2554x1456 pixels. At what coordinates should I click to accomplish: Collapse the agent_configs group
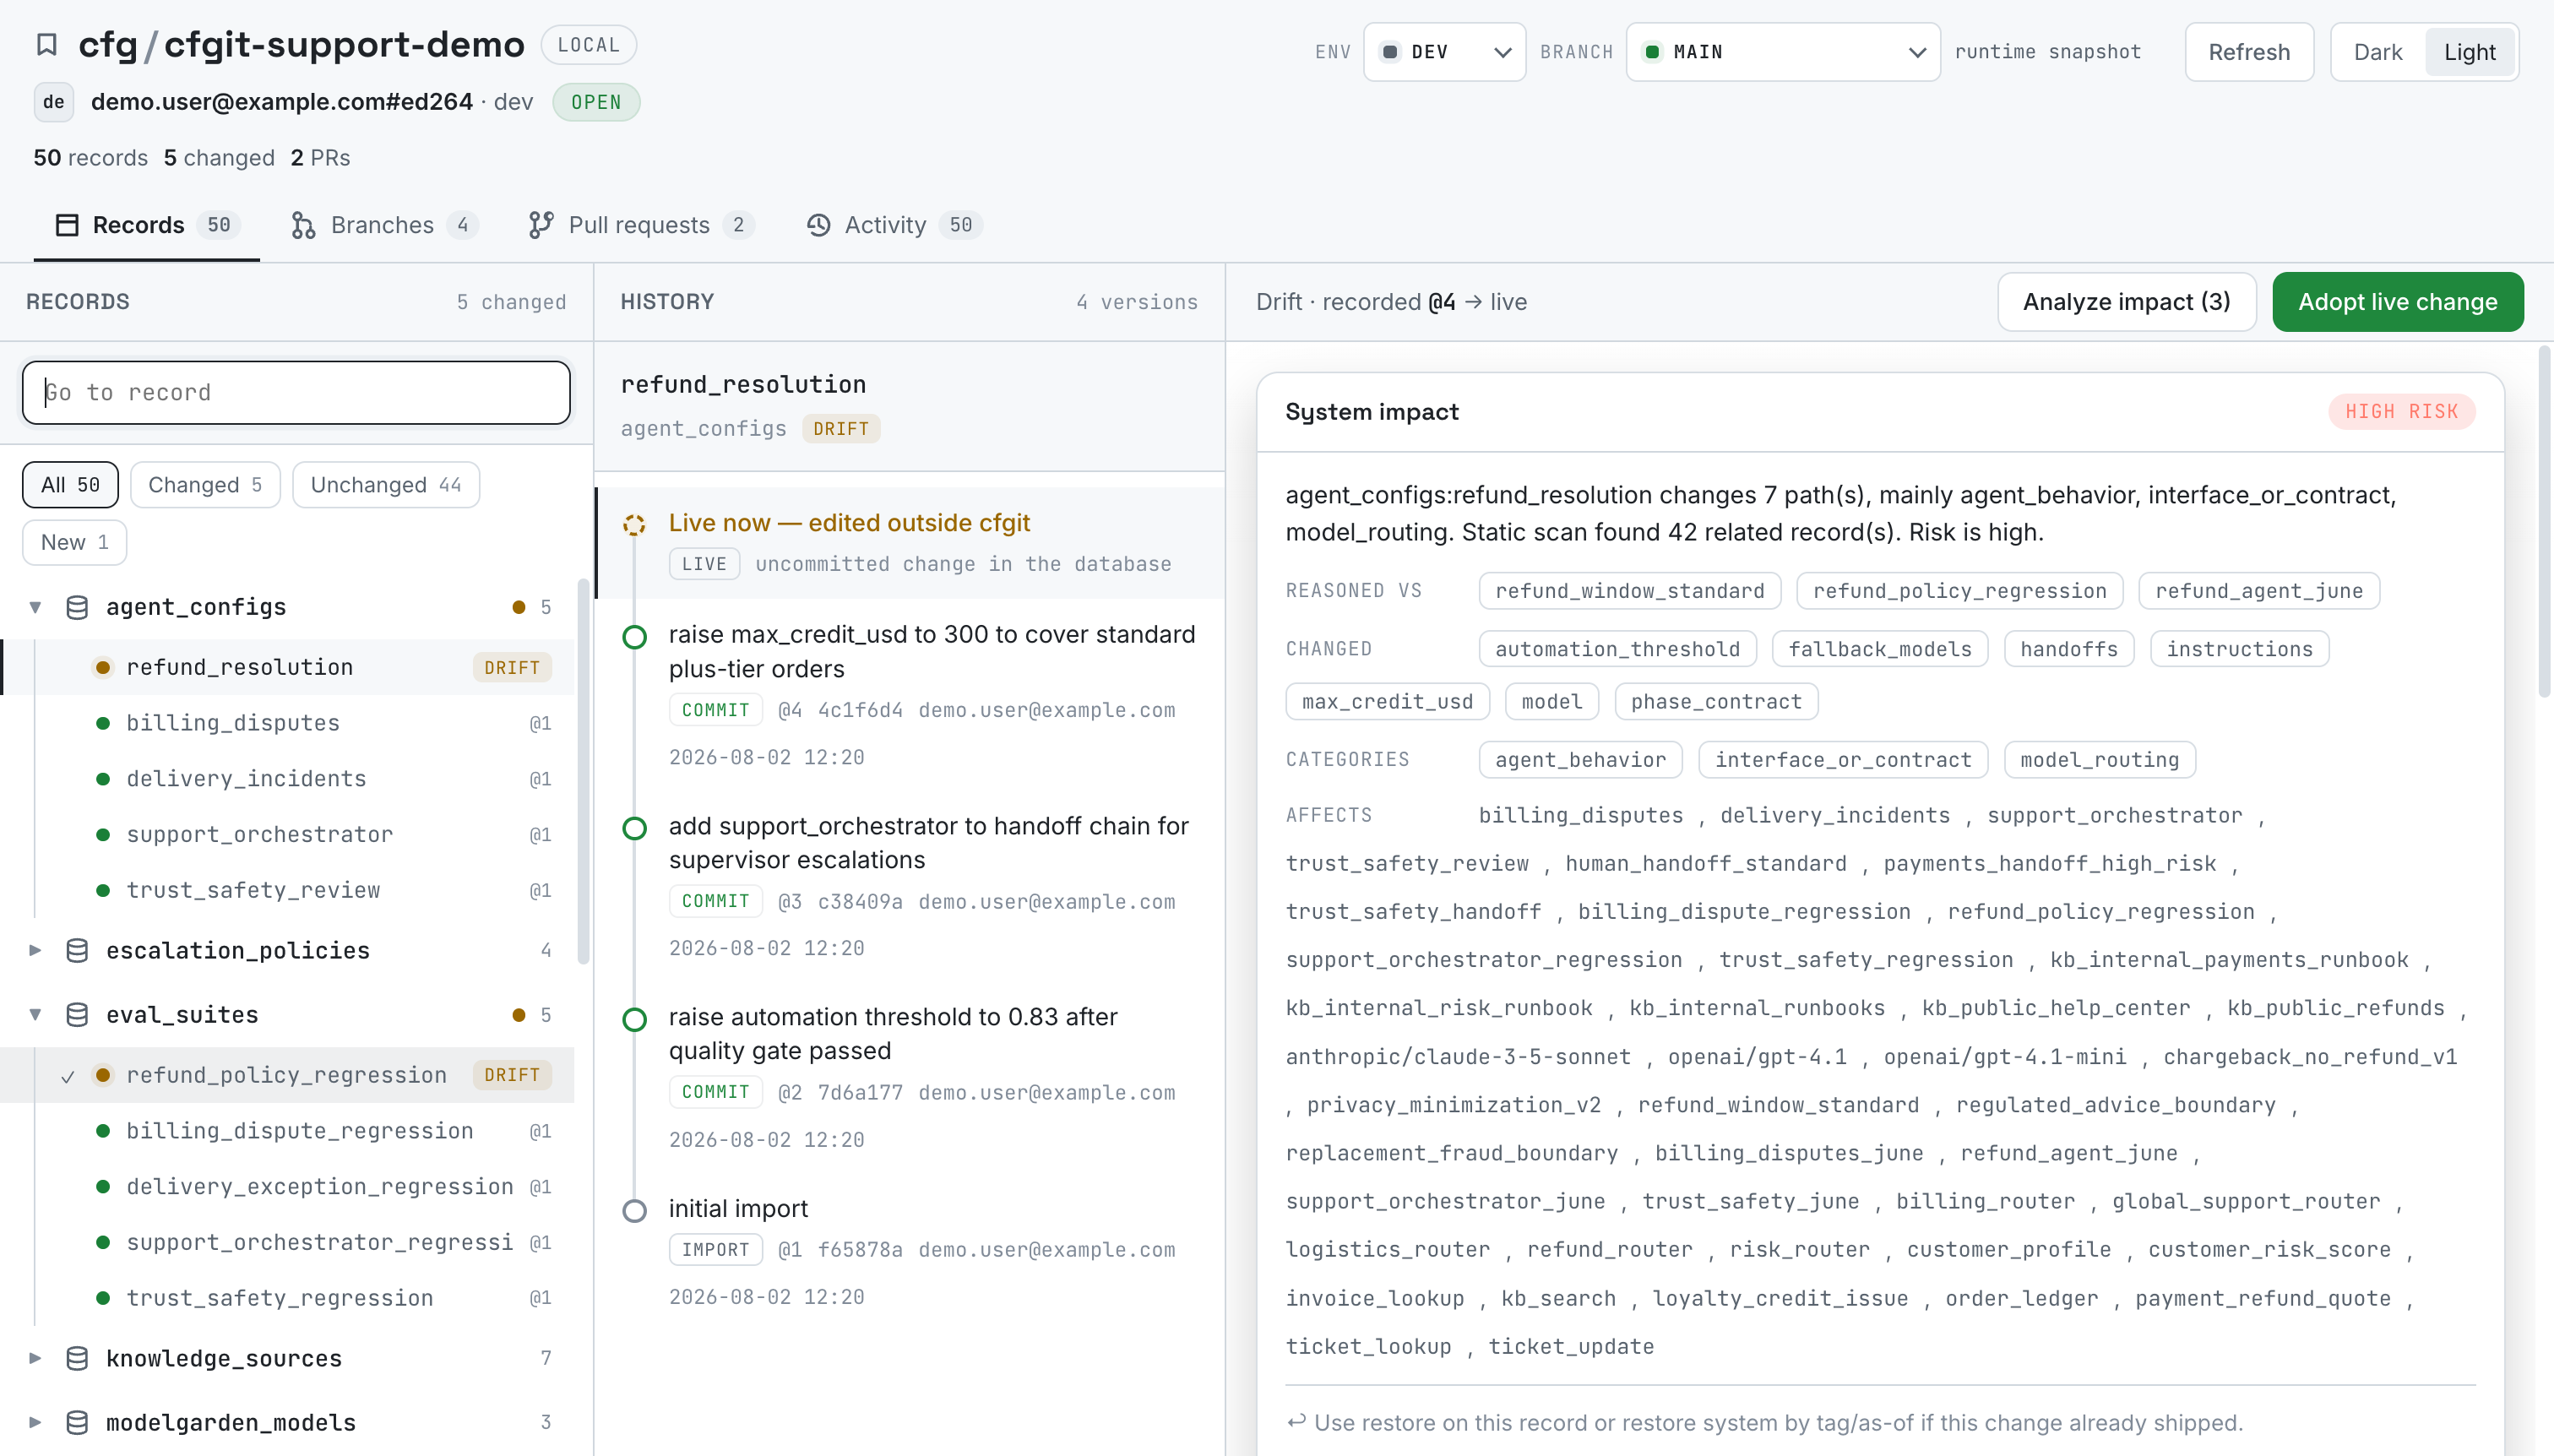[35, 607]
